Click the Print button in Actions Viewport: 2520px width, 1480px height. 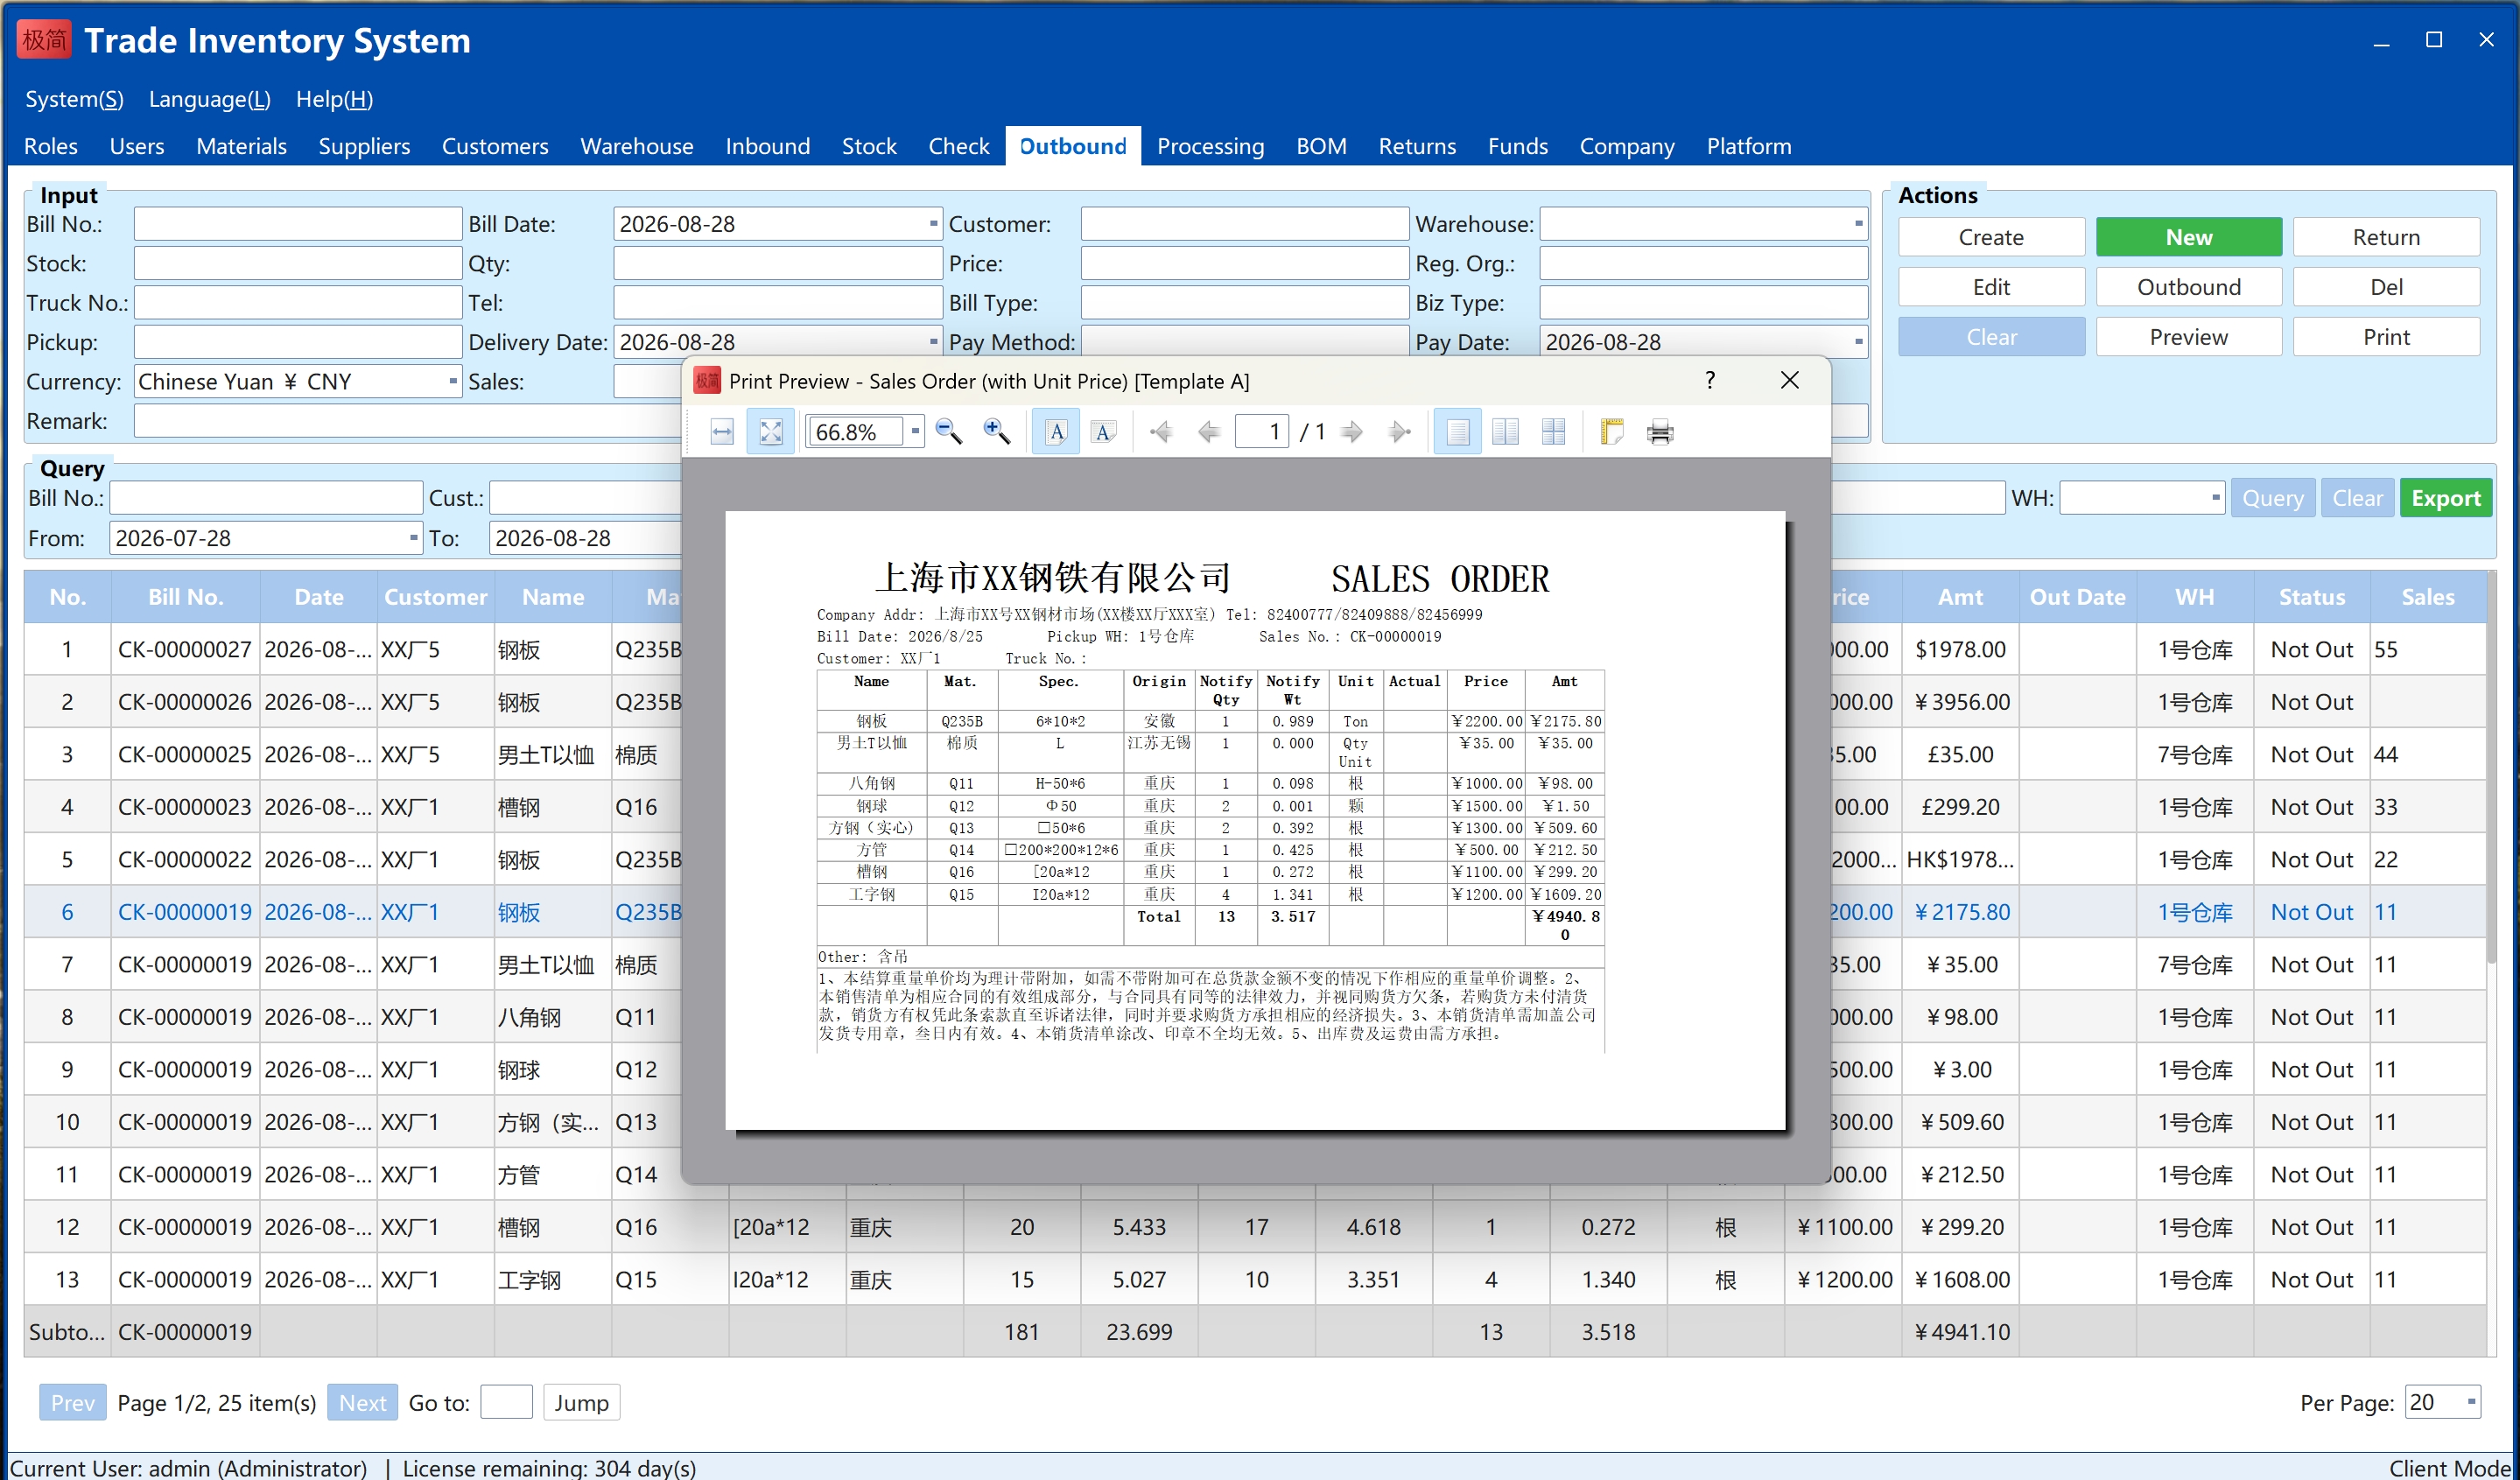[2386, 337]
